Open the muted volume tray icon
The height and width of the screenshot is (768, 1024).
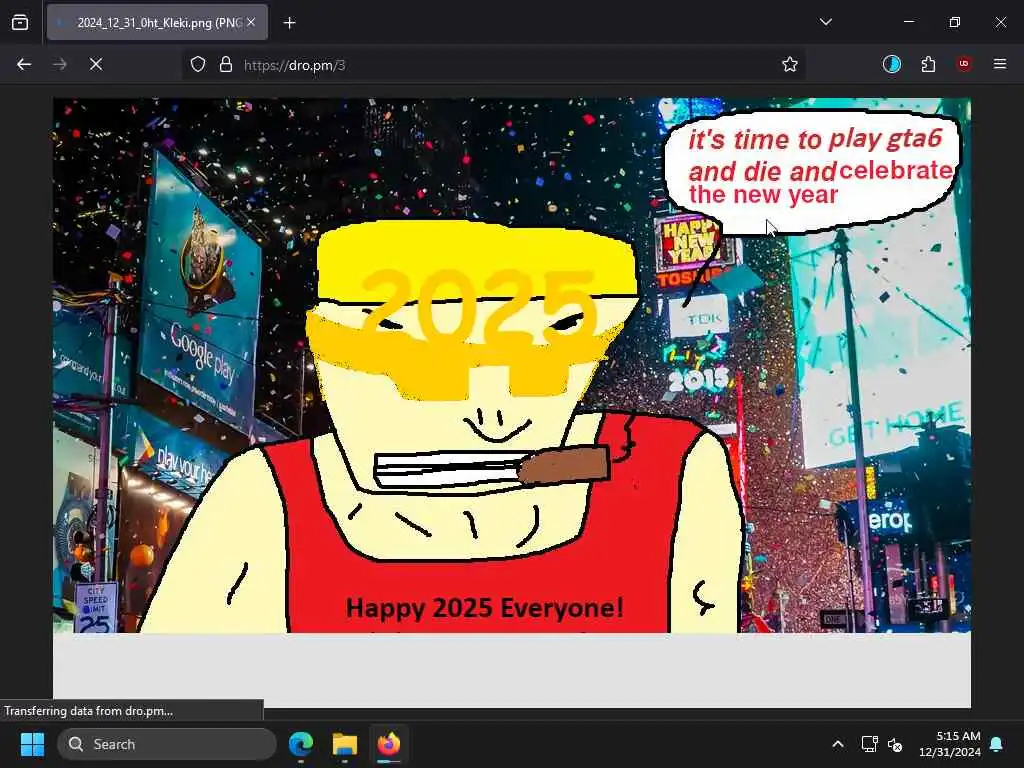(x=895, y=744)
